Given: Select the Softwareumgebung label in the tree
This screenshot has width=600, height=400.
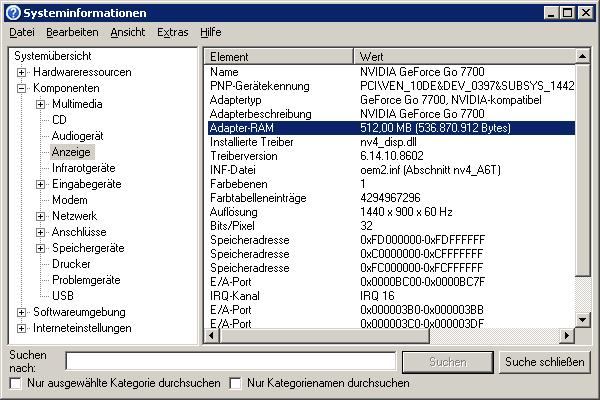Looking at the screenshot, I should [79, 312].
